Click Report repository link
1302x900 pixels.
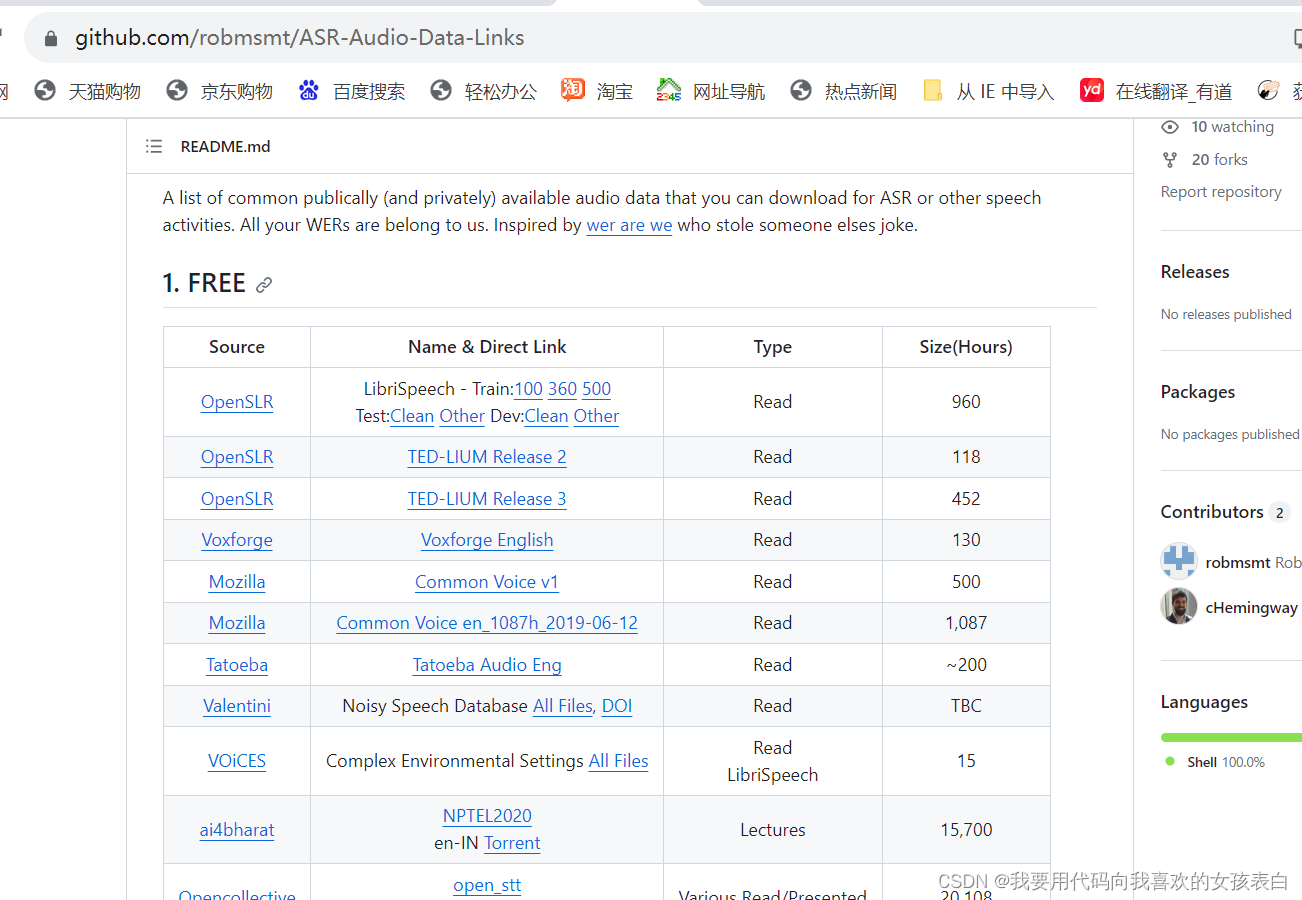click(x=1221, y=192)
